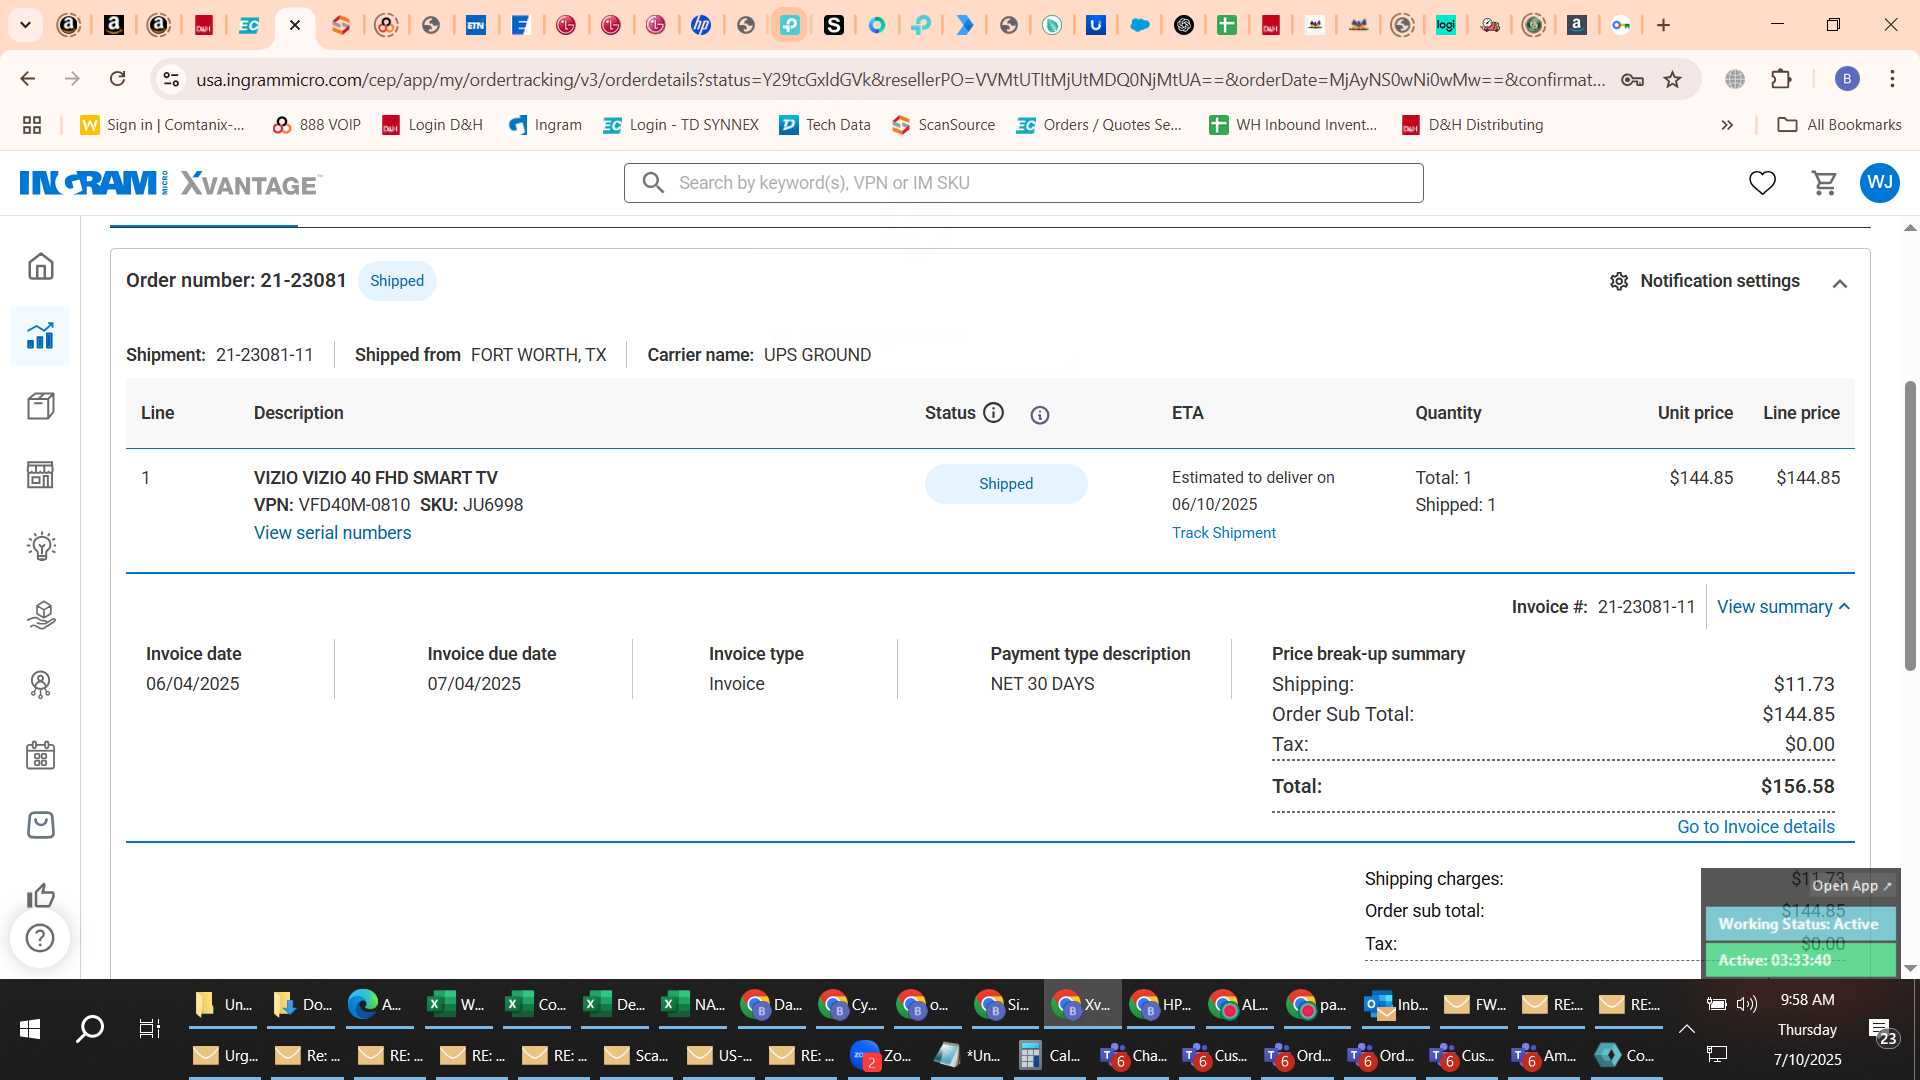This screenshot has width=1920, height=1080.
Task: Open Chrome's three-dot menu
Action: [x=1892, y=79]
